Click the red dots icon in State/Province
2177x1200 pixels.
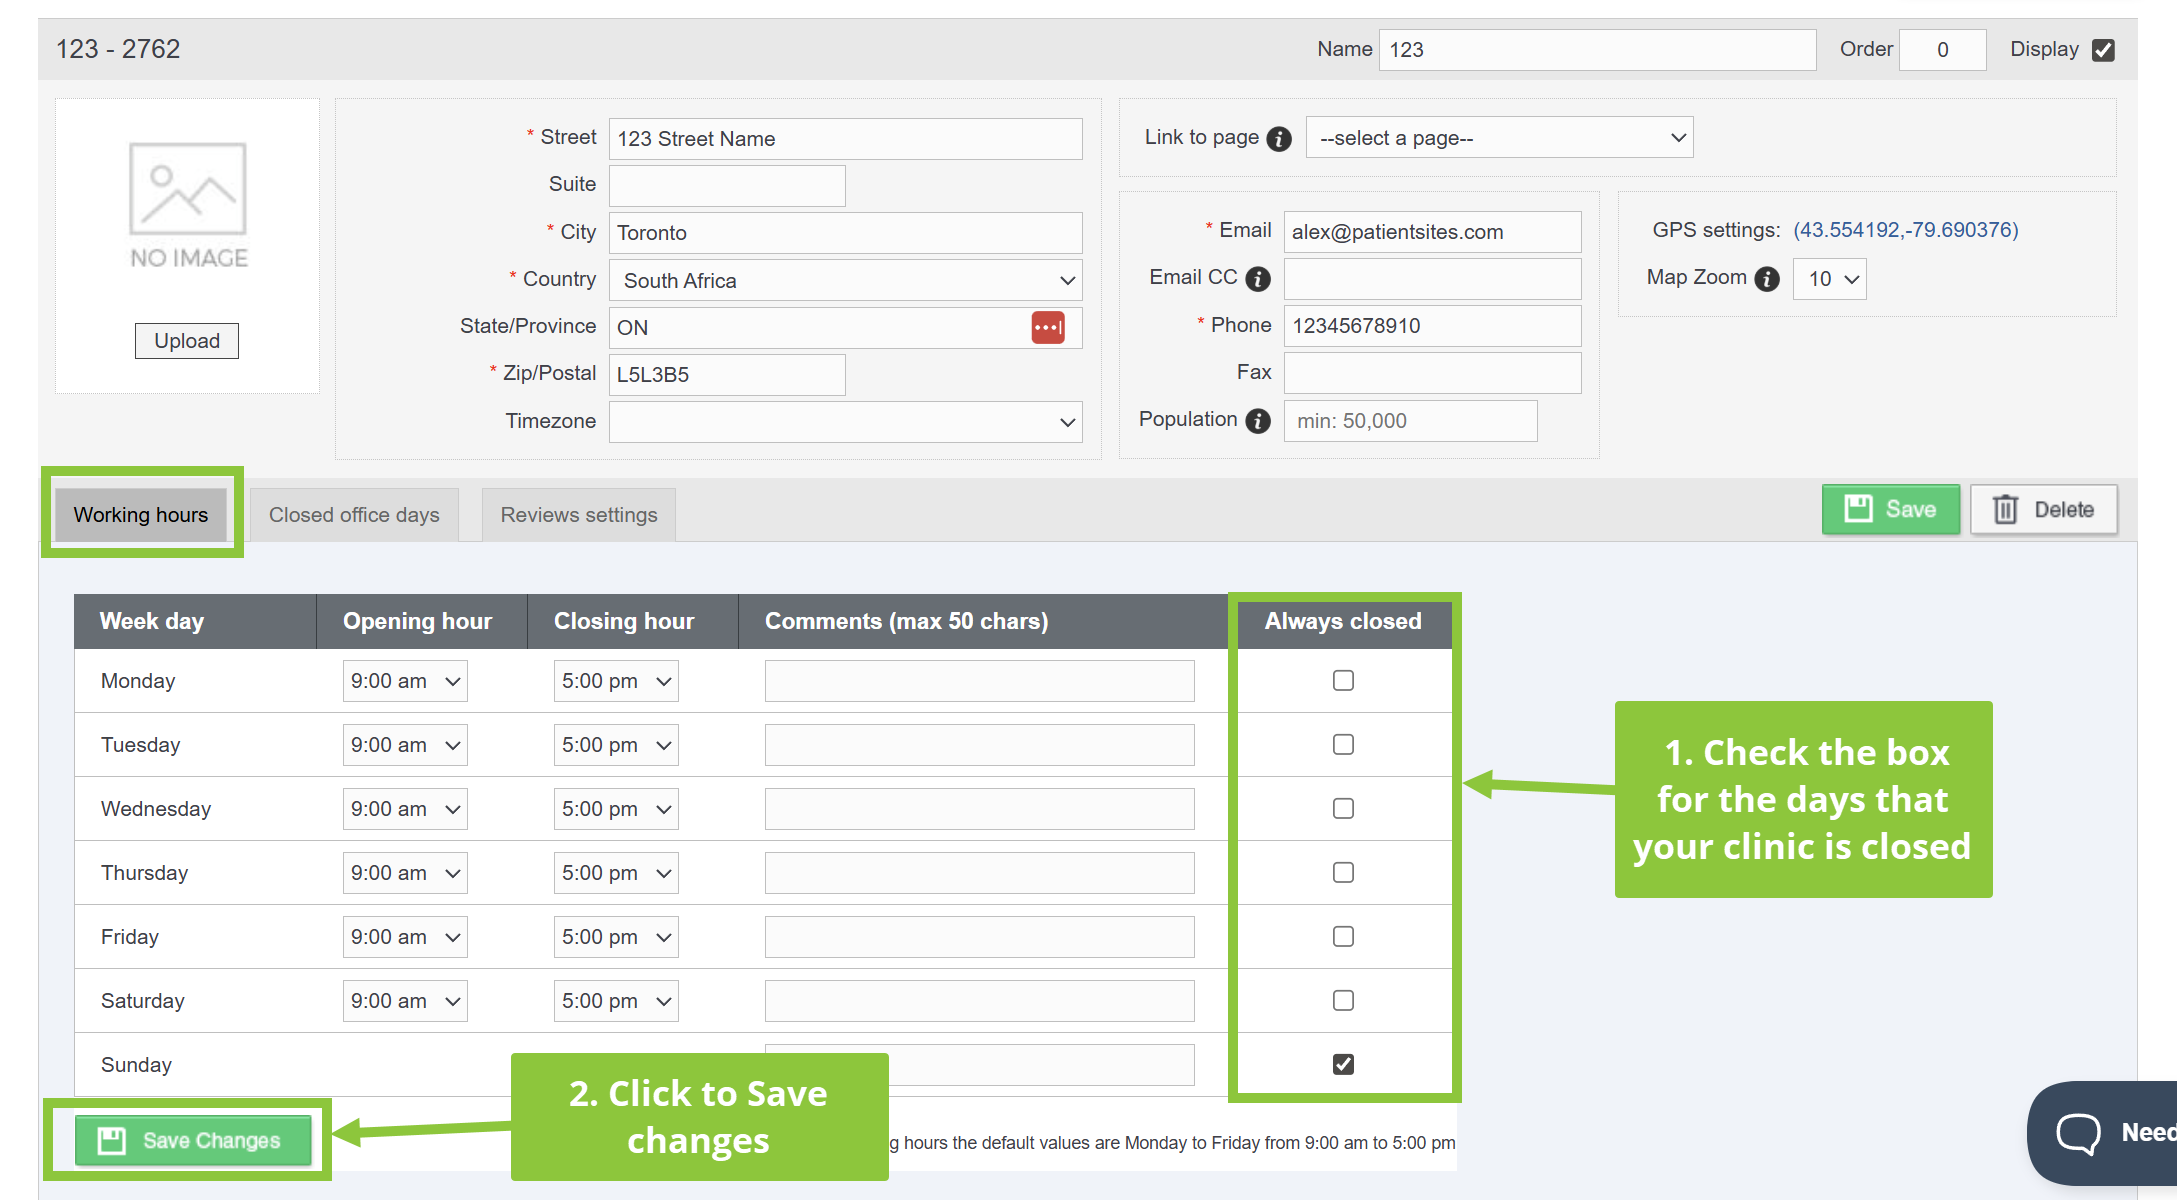coord(1047,327)
